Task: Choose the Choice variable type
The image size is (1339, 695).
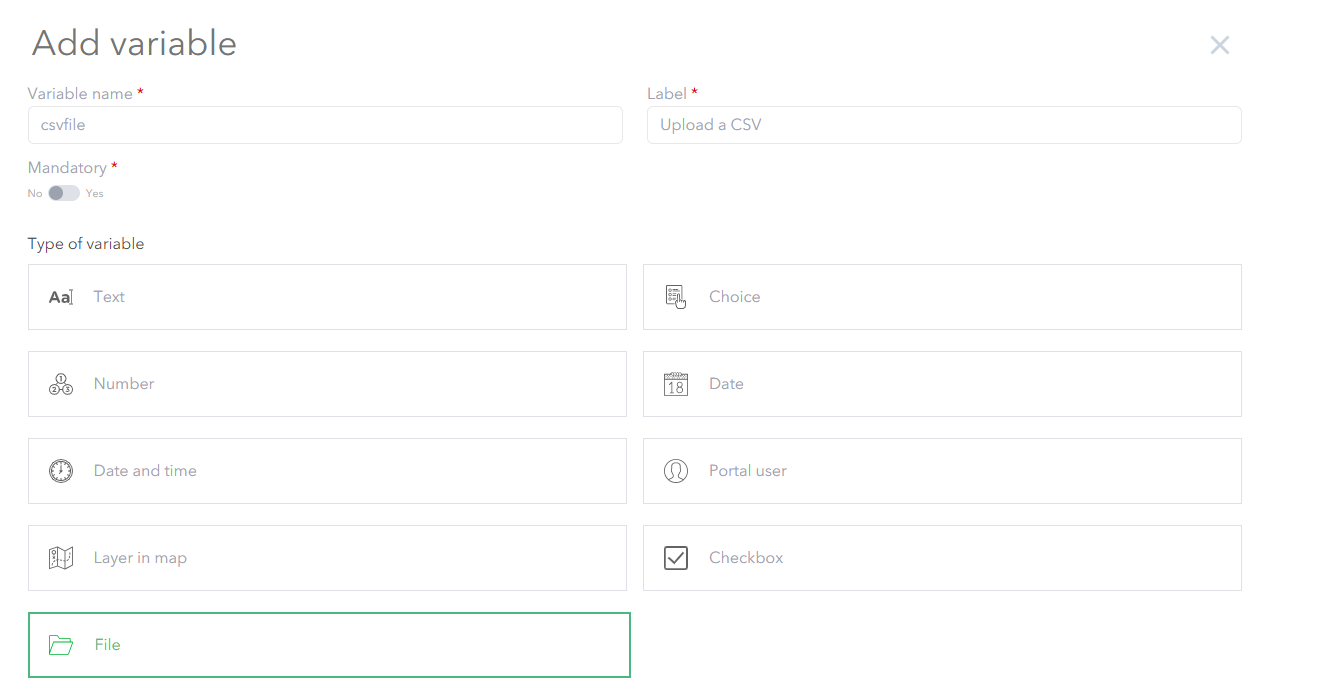Action: tap(942, 297)
